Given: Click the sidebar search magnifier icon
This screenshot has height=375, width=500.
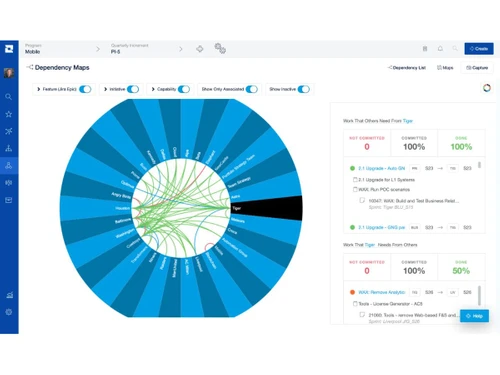Looking at the screenshot, I should click(9, 97).
